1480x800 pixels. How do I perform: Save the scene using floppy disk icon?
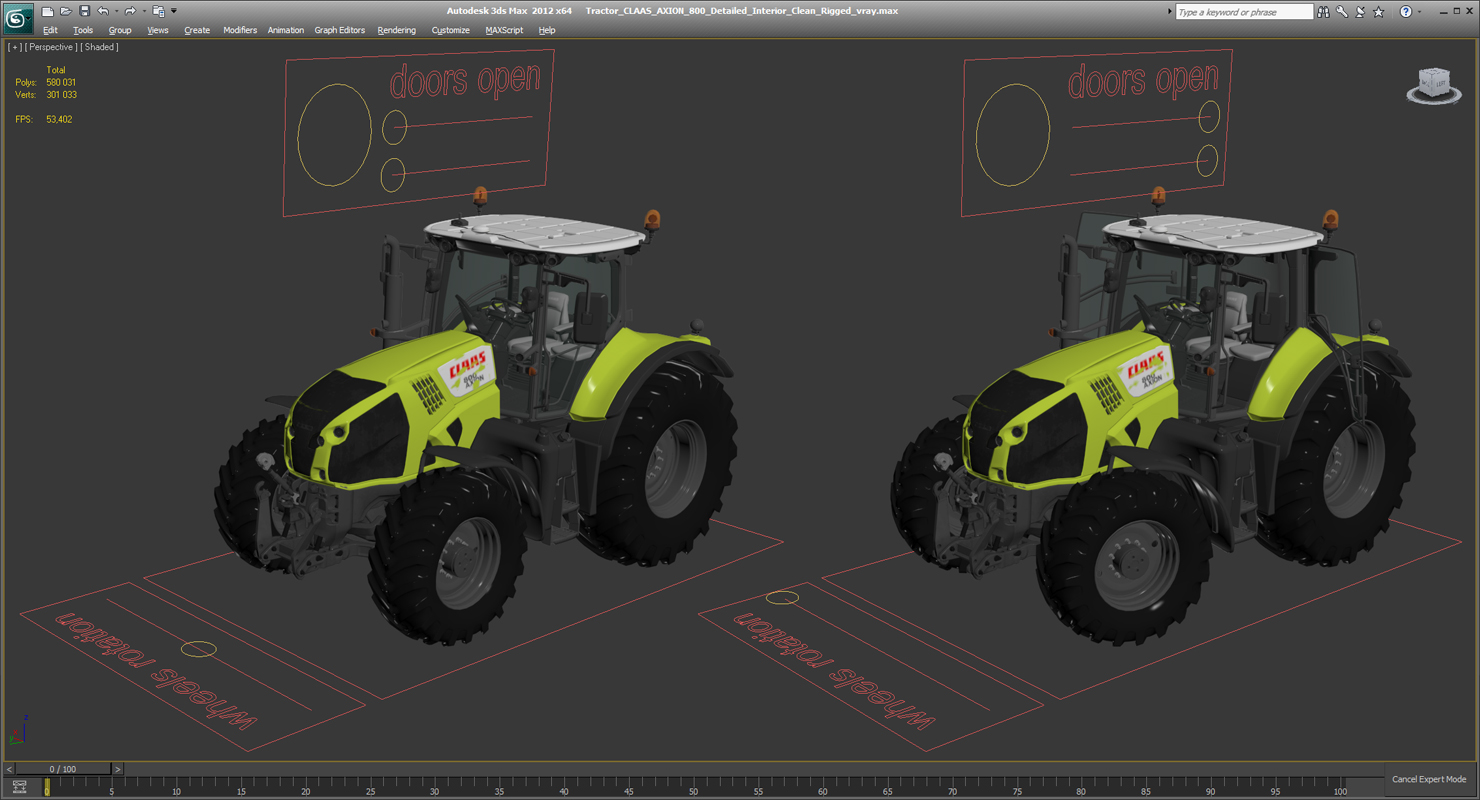coord(84,11)
